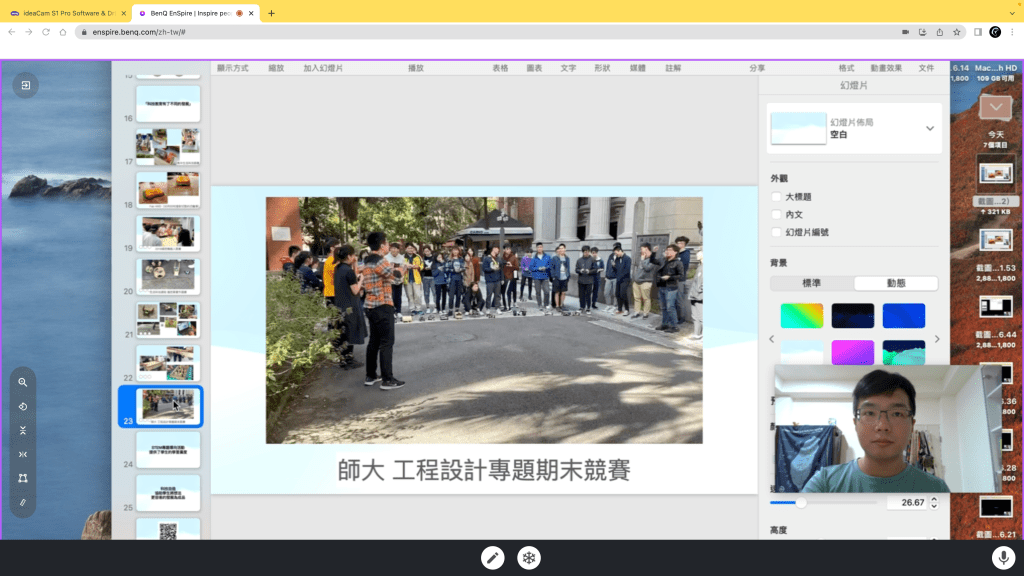
Task: Select the 標準 background tab
Action: coord(812,283)
